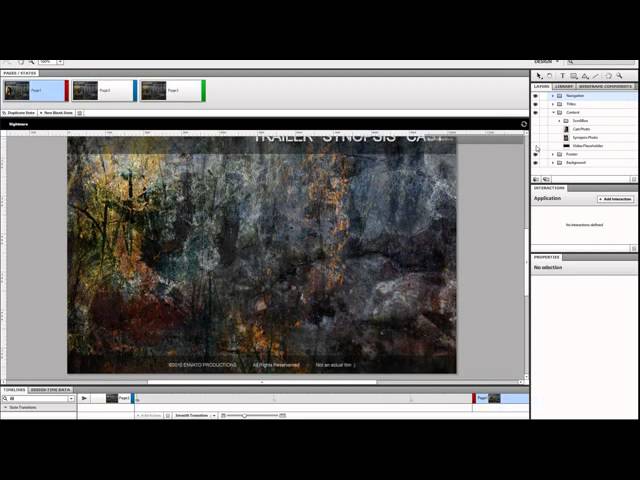Screen dimensions: 640x480
Task: Click the Duplicate State button
Action: [20, 113]
